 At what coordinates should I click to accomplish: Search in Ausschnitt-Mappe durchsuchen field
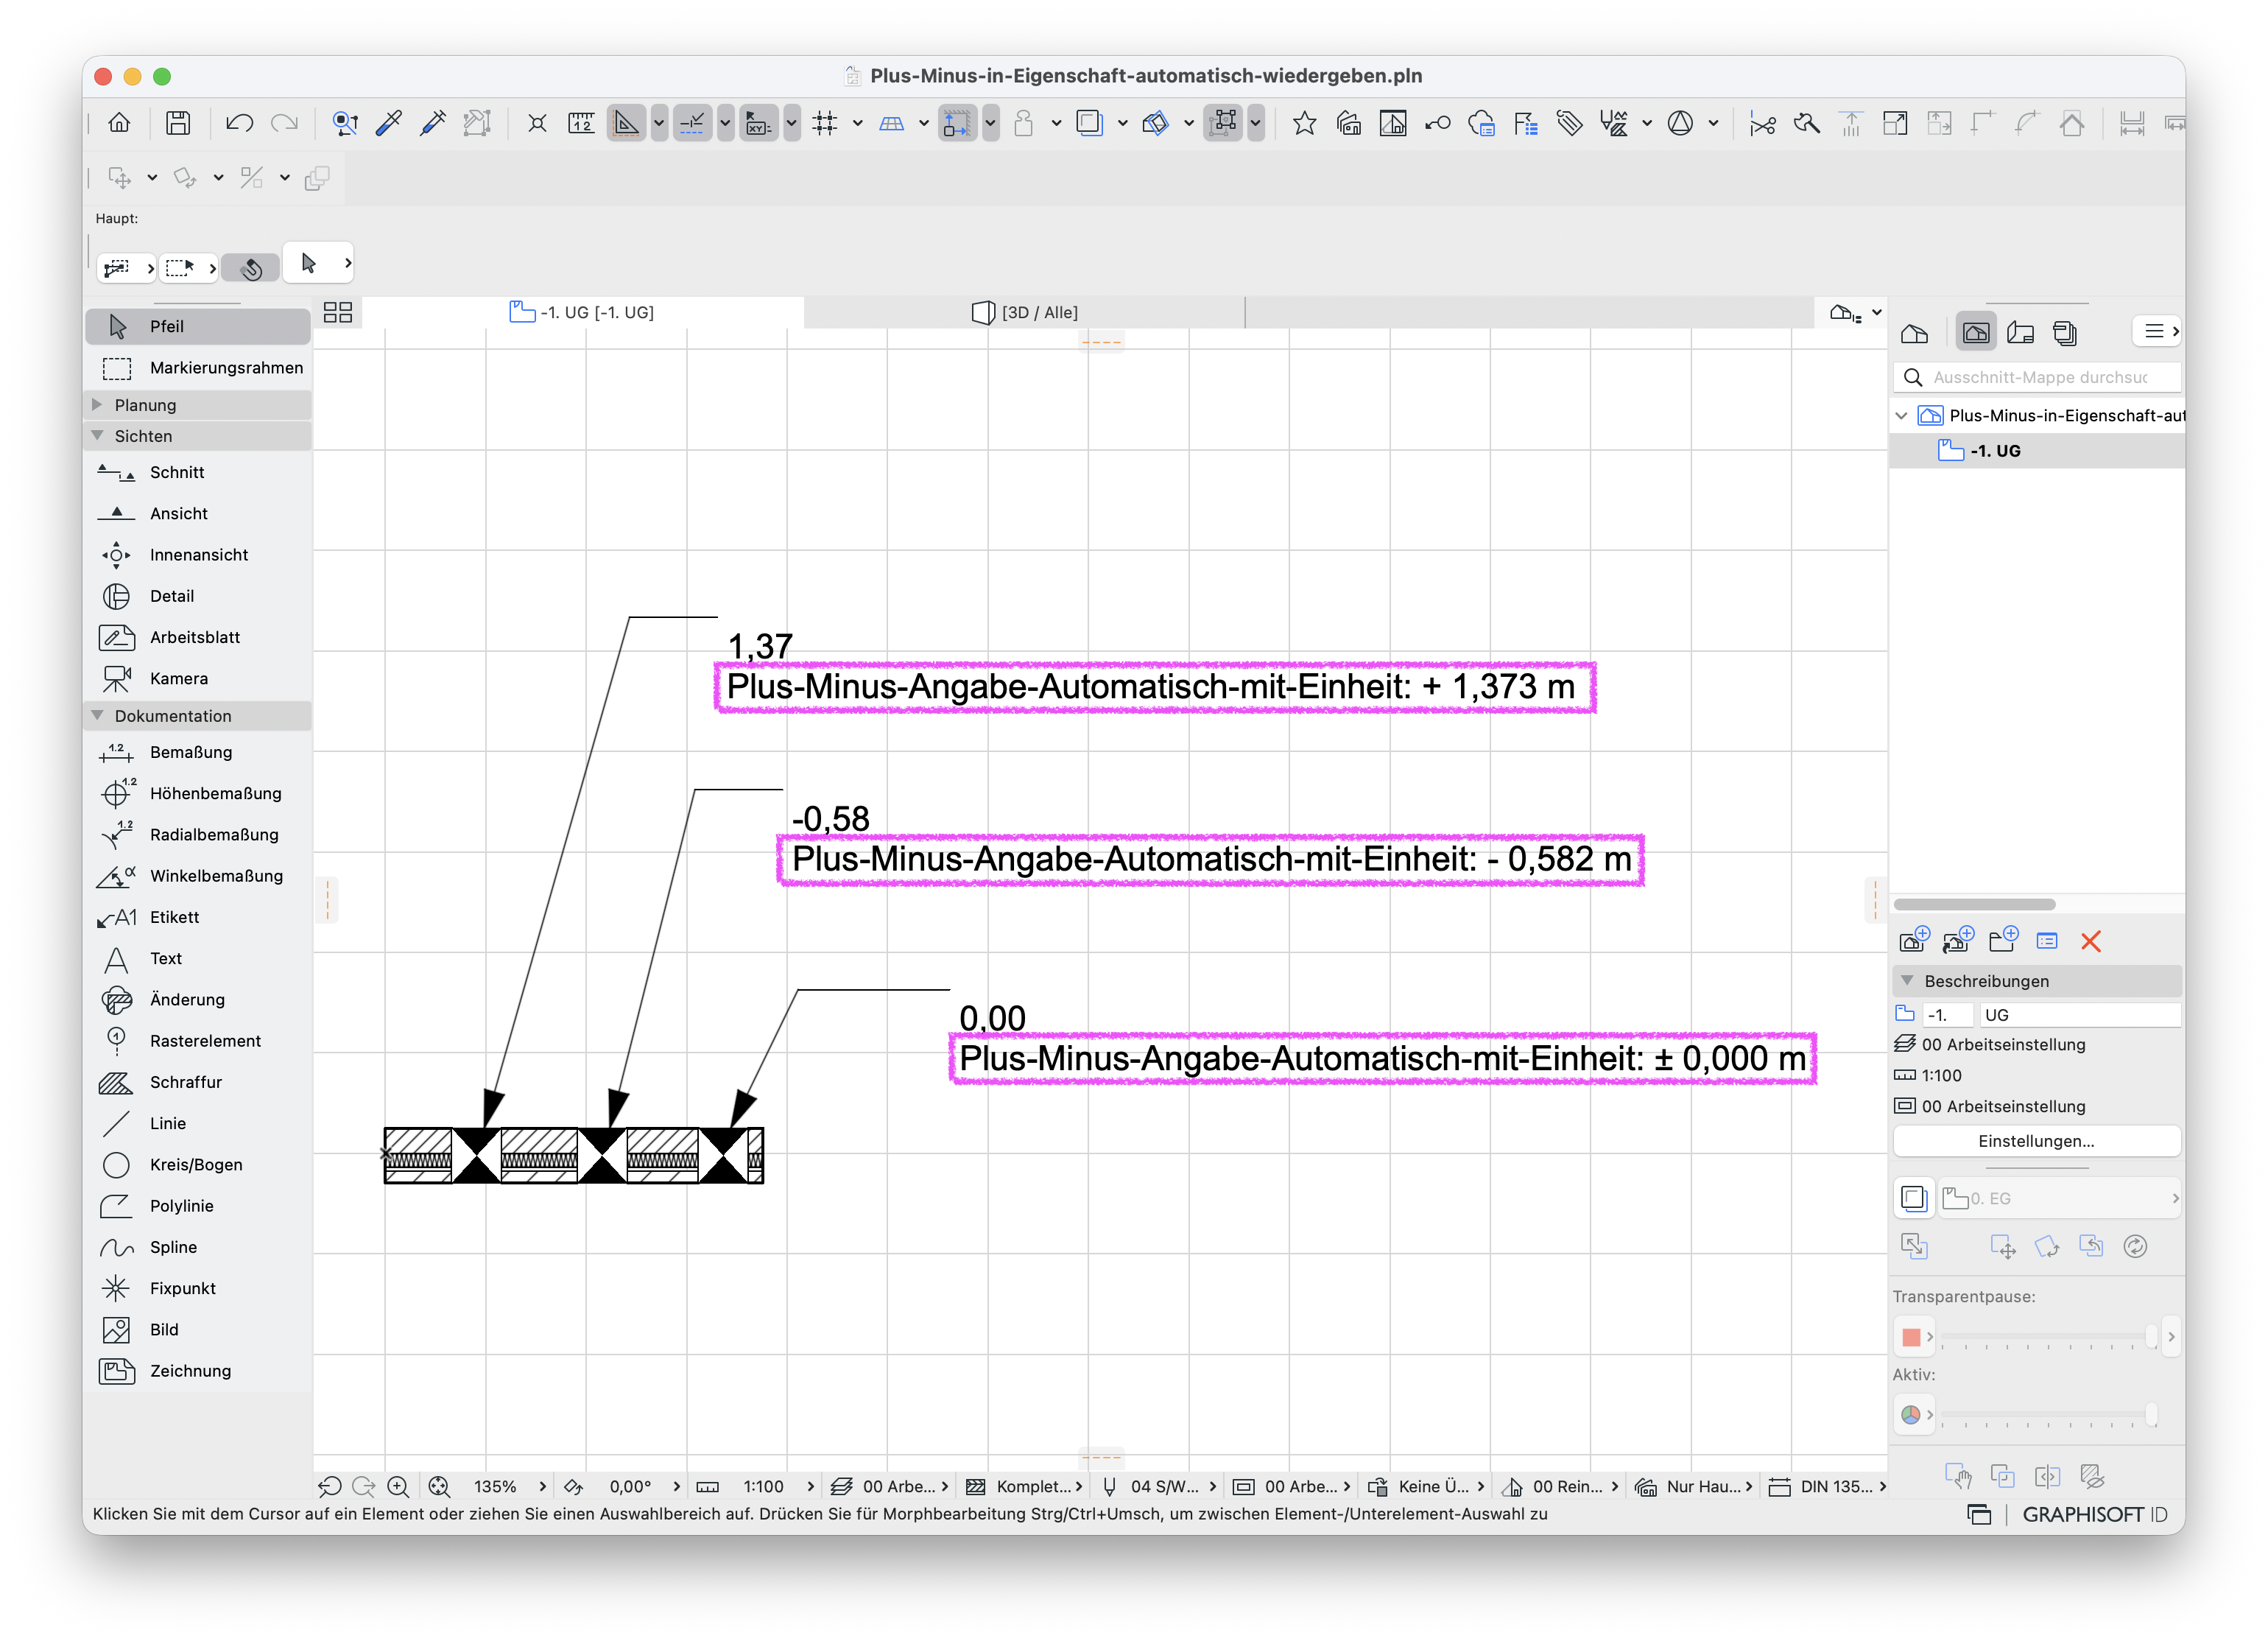click(x=2038, y=377)
